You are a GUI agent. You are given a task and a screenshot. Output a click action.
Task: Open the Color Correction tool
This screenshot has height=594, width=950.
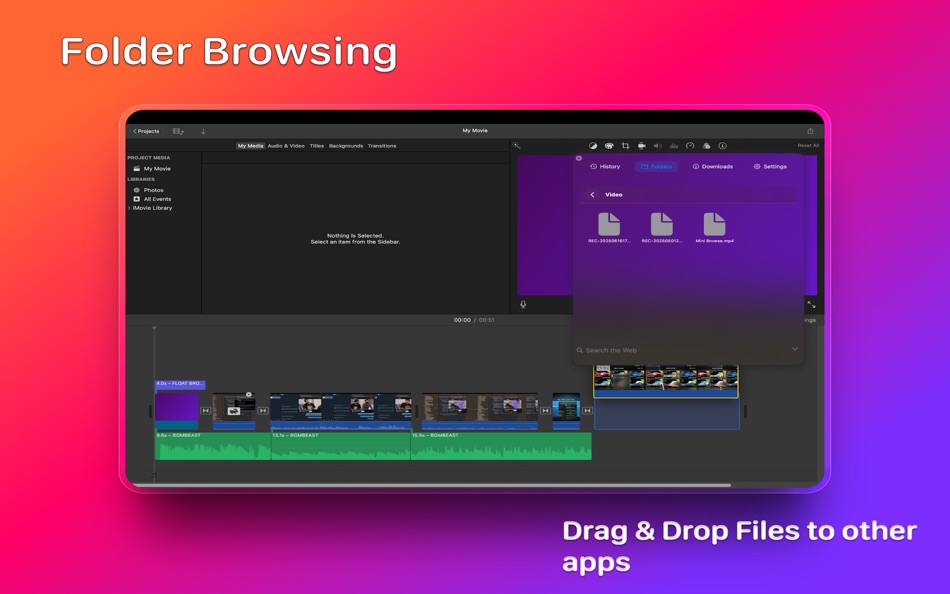(x=609, y=147)
